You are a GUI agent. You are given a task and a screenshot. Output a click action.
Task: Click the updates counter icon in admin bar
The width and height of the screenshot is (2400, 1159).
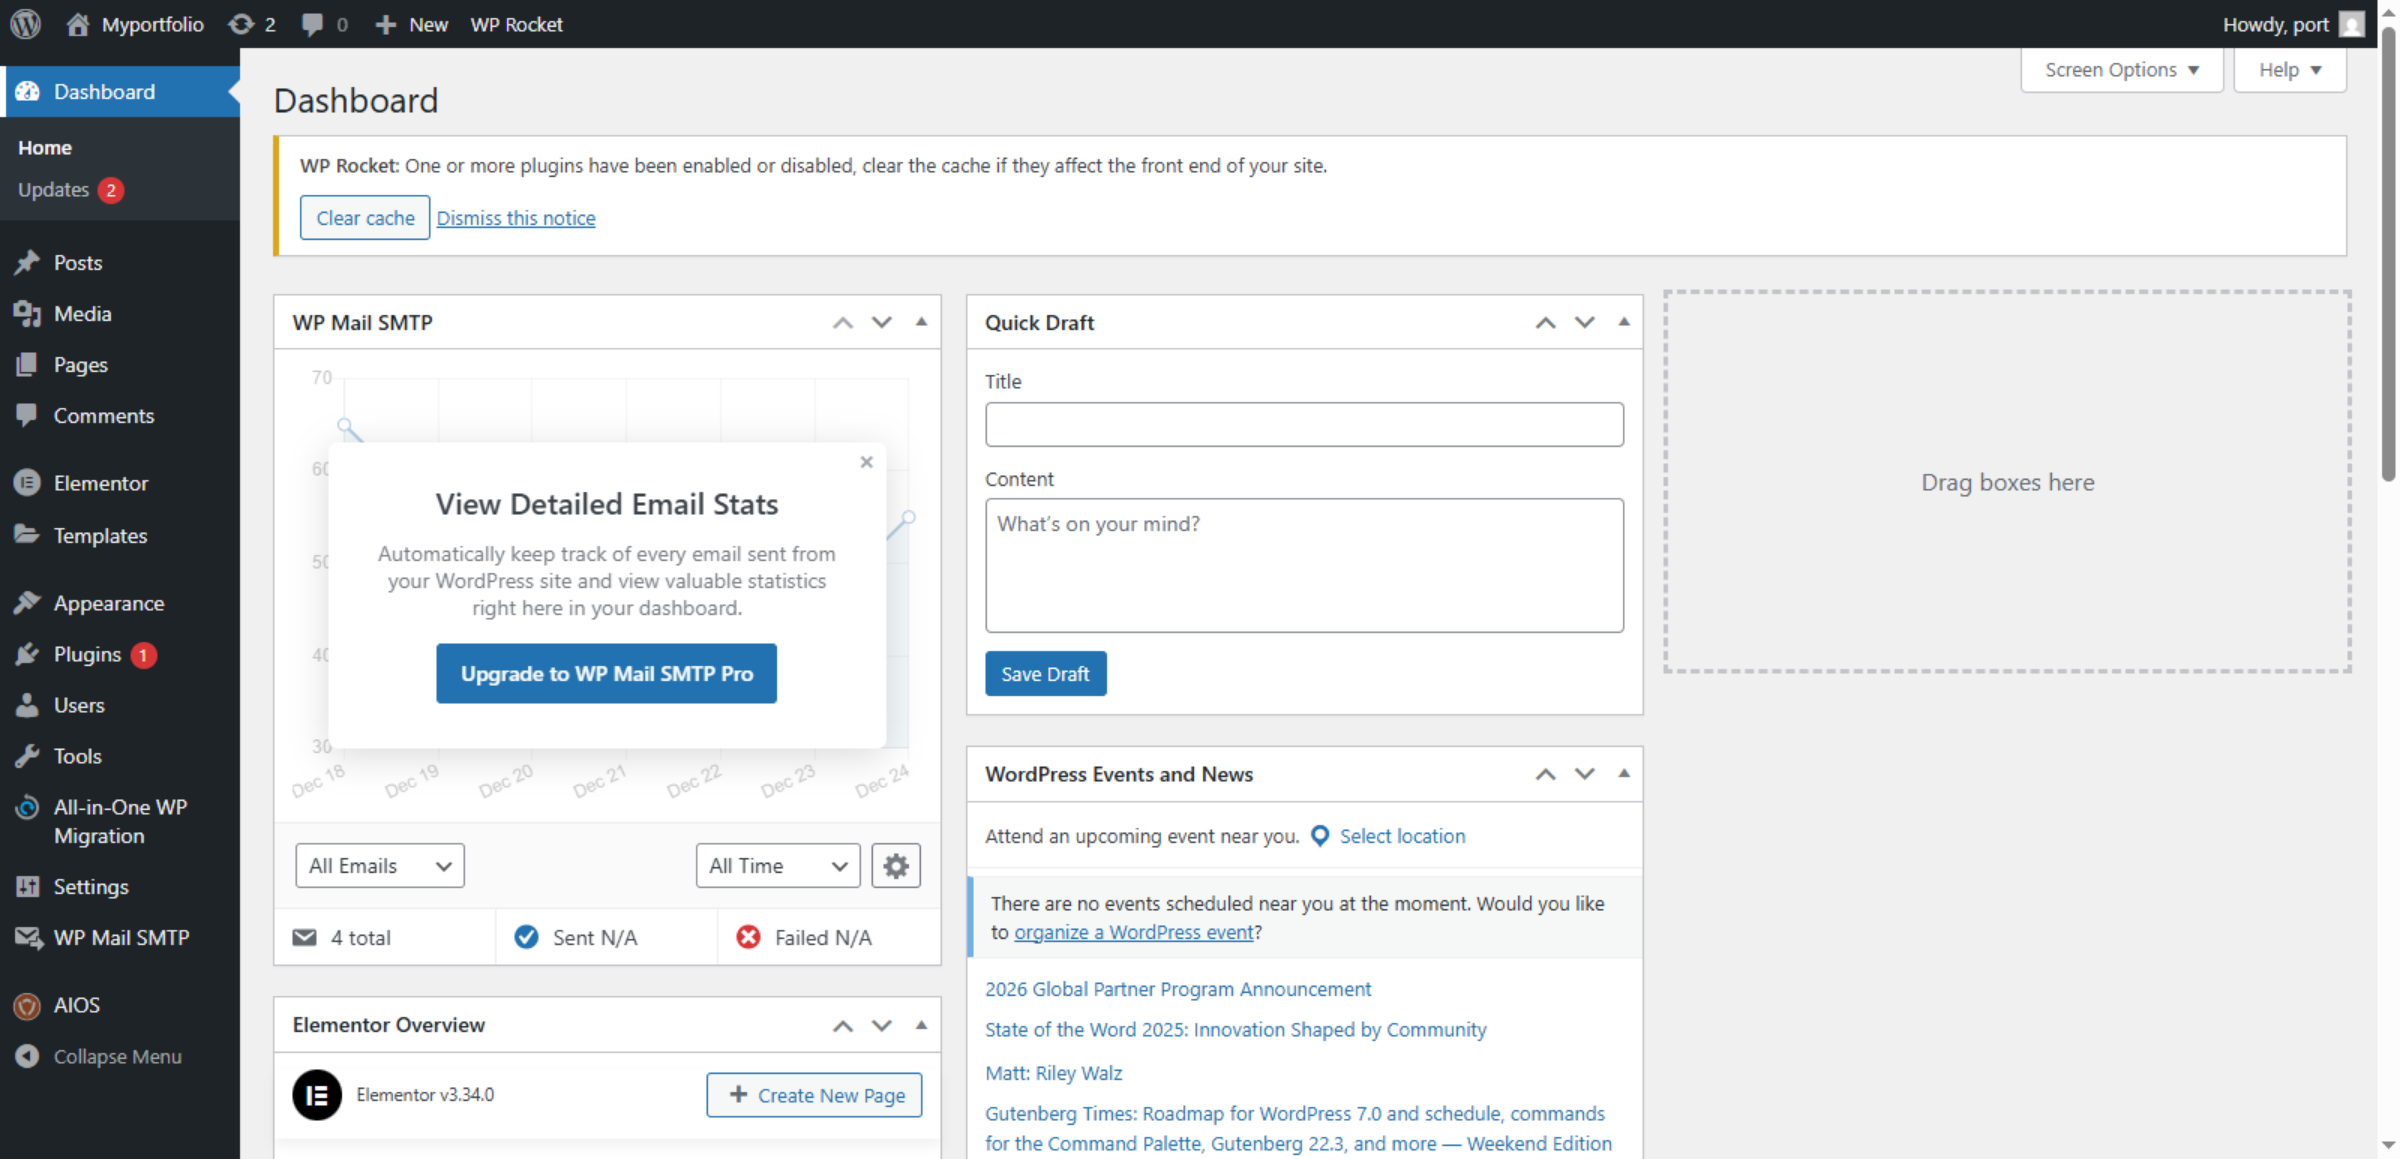[240, 24]
